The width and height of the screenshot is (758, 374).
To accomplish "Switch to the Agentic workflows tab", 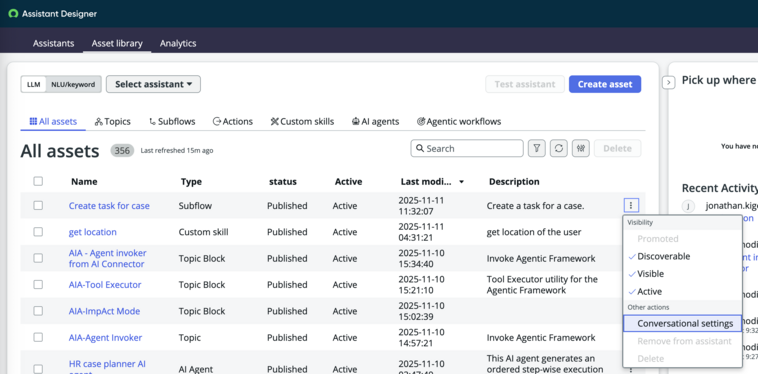I will 459,121.
